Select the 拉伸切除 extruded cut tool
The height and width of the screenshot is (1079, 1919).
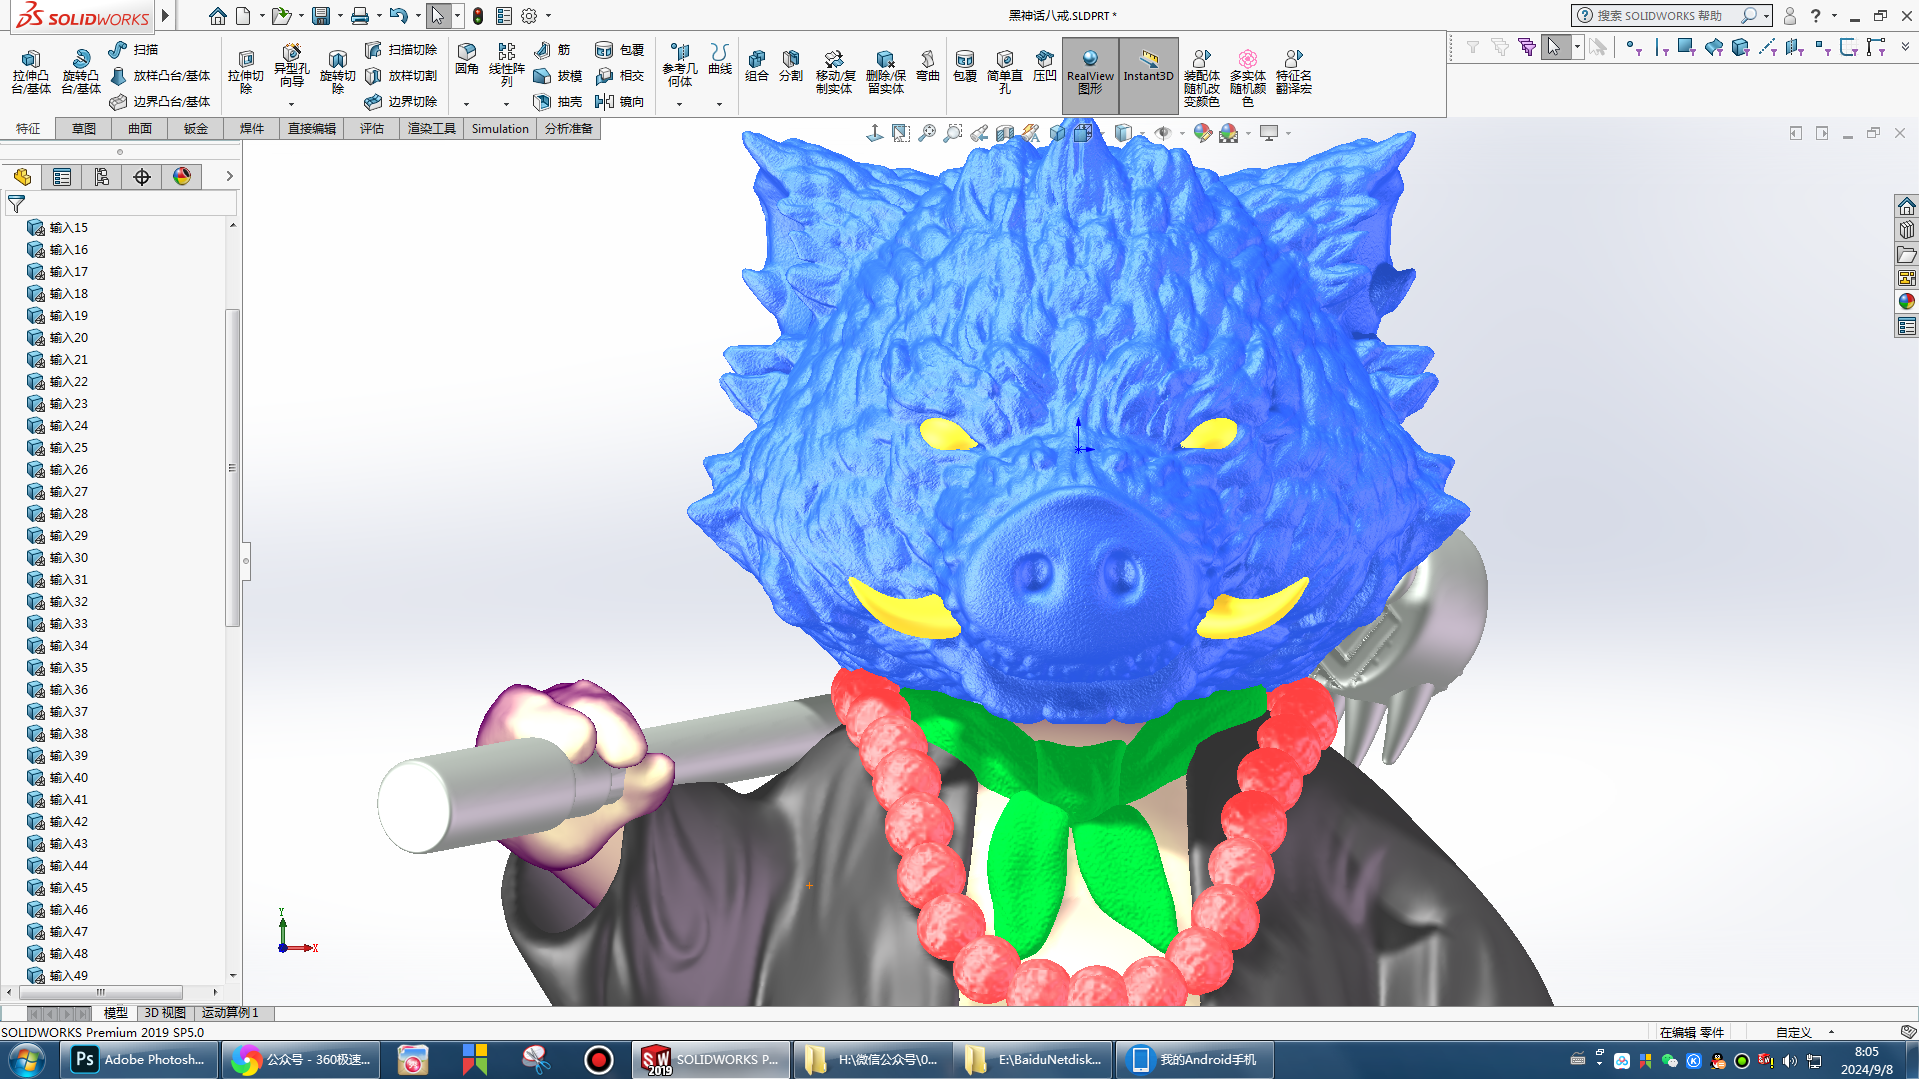pyautogui.click(x=245, y=72)
